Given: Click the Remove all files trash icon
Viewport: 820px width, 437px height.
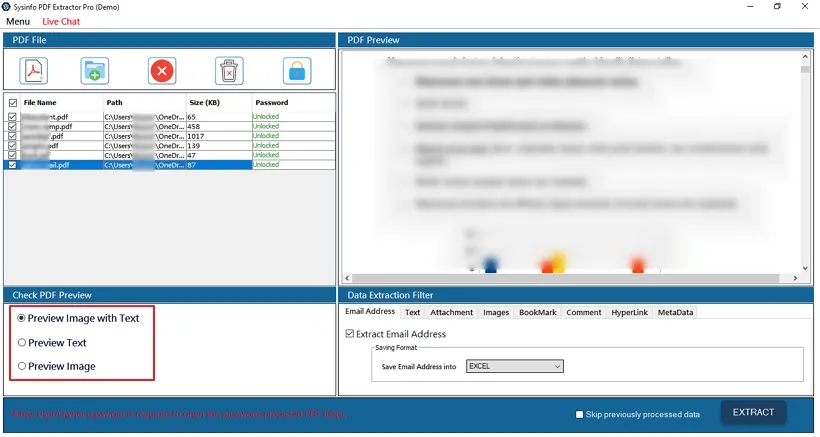Looking at the screenshot, I should tap(229, 71).
